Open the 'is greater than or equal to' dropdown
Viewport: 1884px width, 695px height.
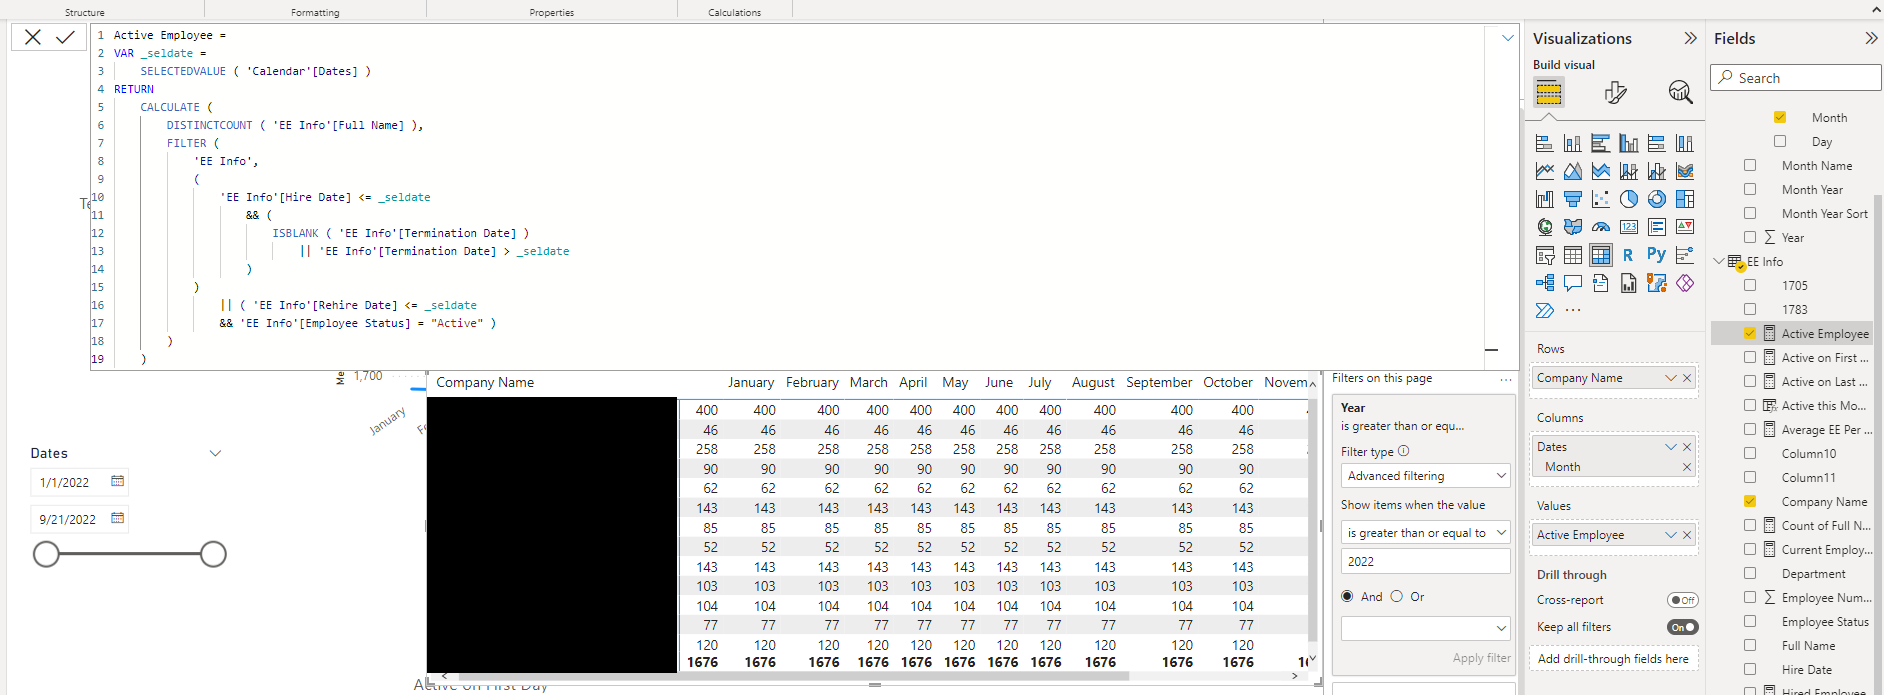click(1425, 533)
